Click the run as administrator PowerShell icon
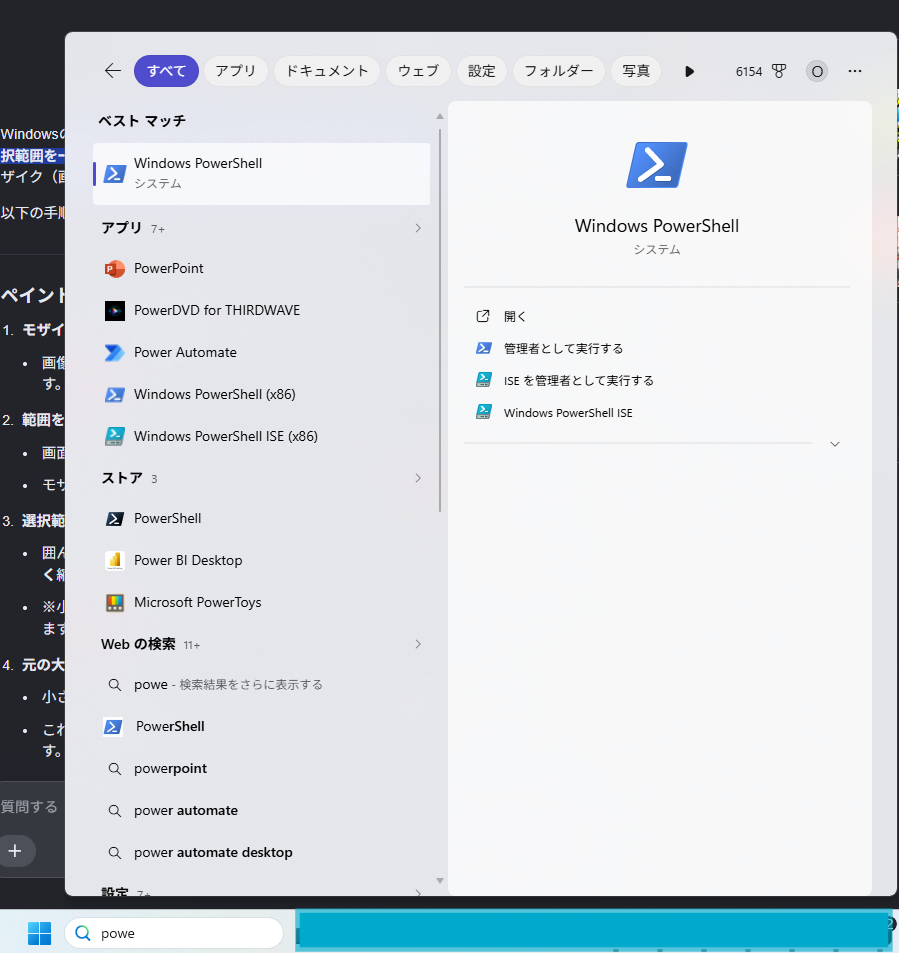The image size is (899, 953). 484,348
